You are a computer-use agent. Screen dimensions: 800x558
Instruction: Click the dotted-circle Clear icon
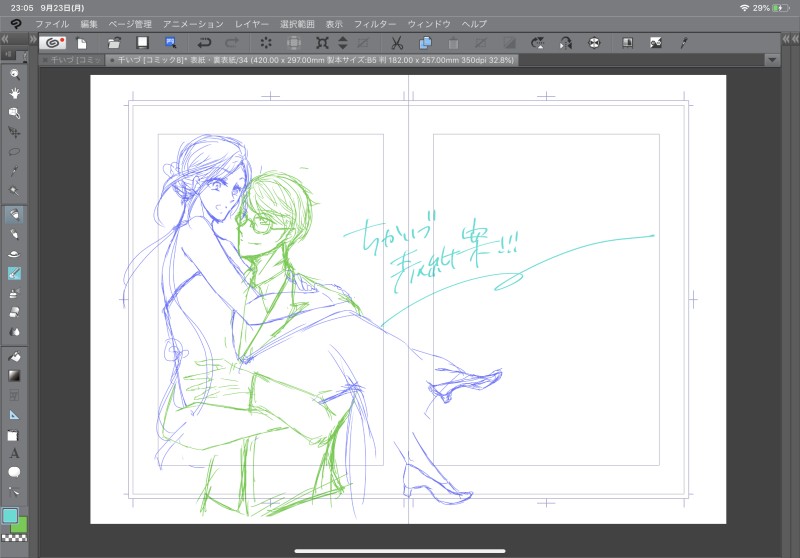click(x=266, y=43)
